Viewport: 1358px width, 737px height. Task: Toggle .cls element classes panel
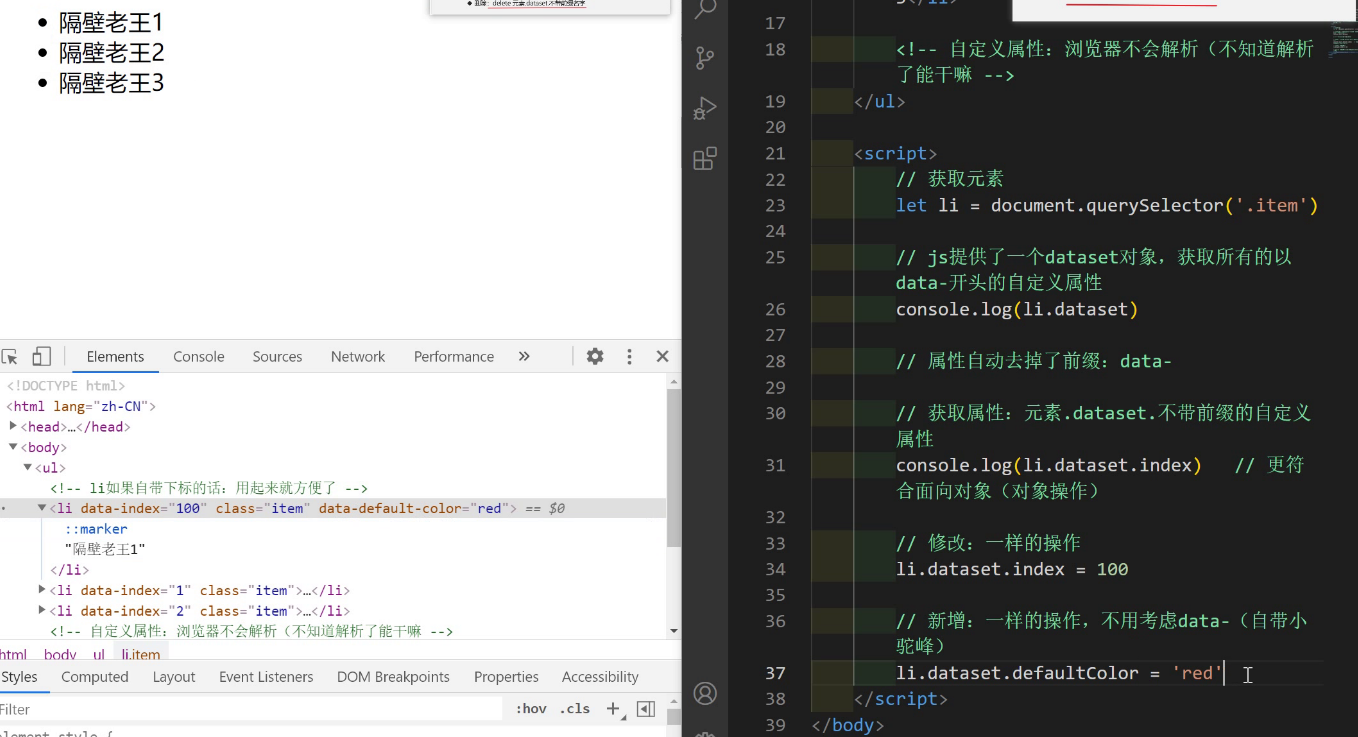pyautogui.click(x=575, y=708)
